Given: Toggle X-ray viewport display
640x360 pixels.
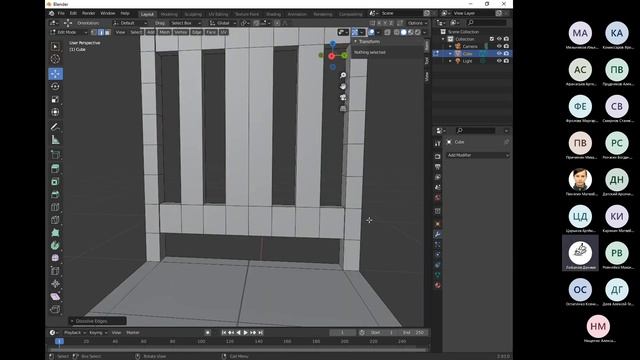Looking at the screenshot, I should 387,32.
